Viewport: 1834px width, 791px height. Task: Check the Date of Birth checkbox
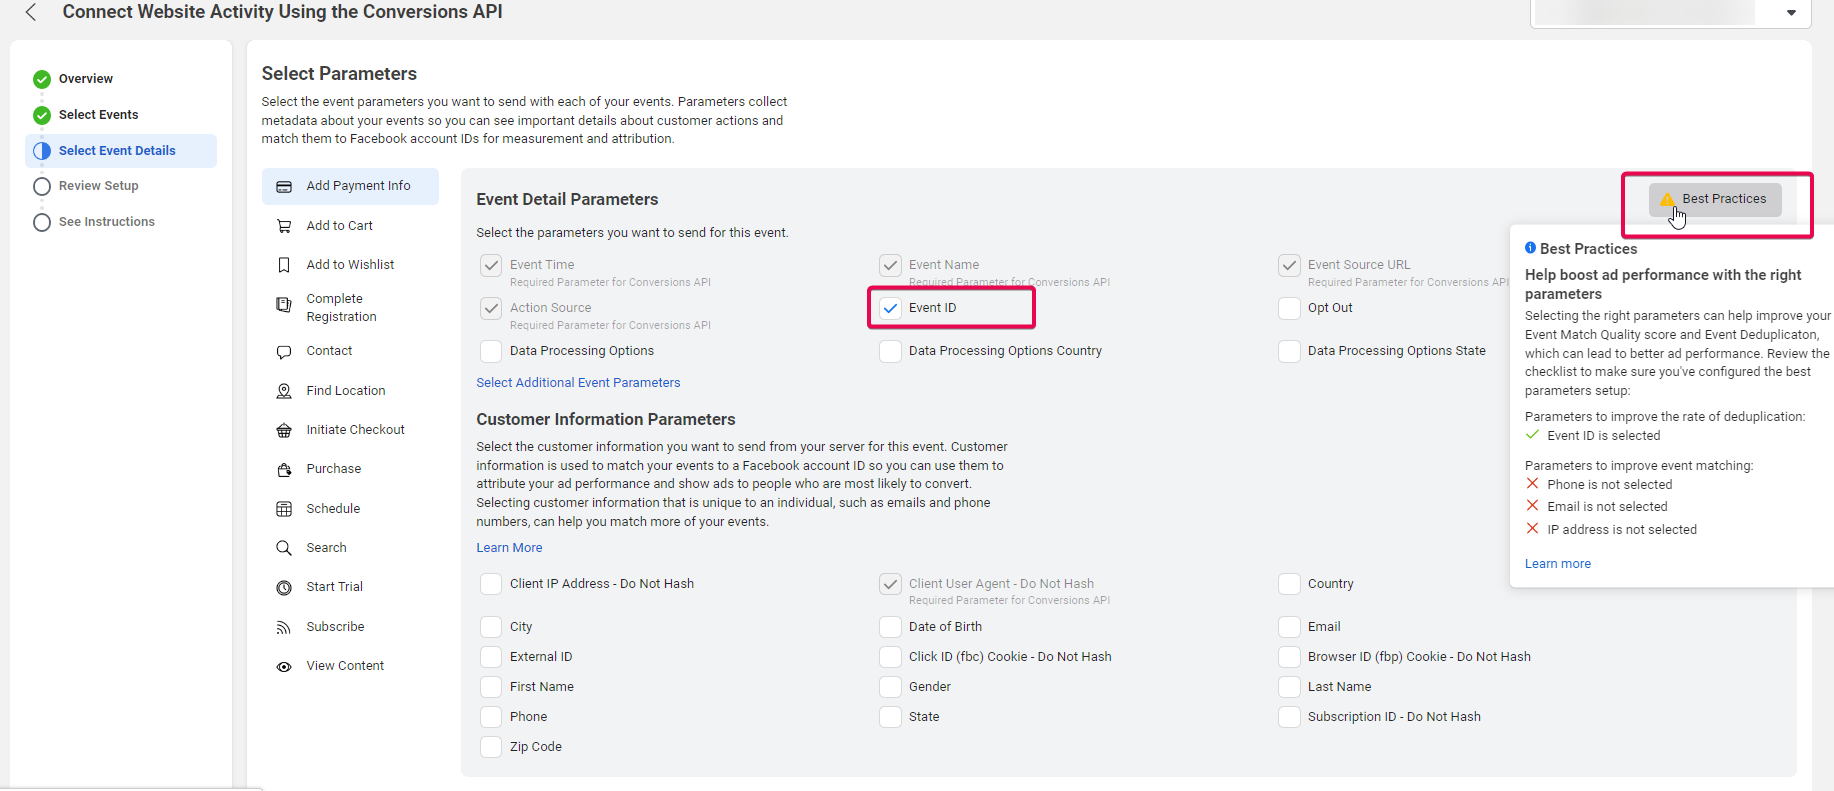(890, 627)
